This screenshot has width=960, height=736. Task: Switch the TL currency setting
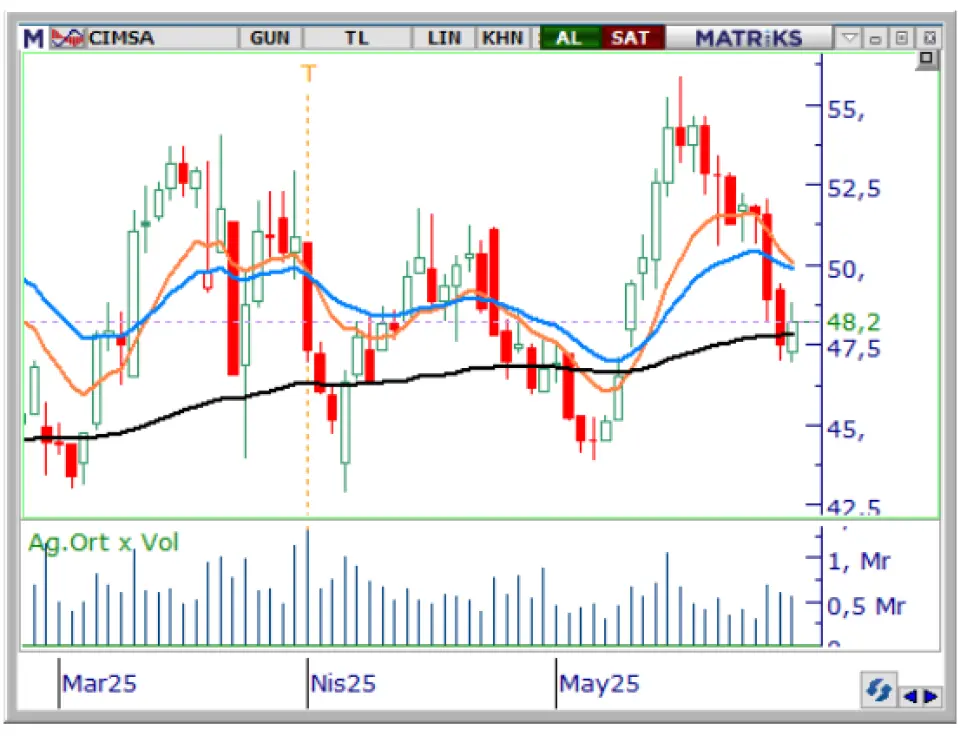coord(357,38)
